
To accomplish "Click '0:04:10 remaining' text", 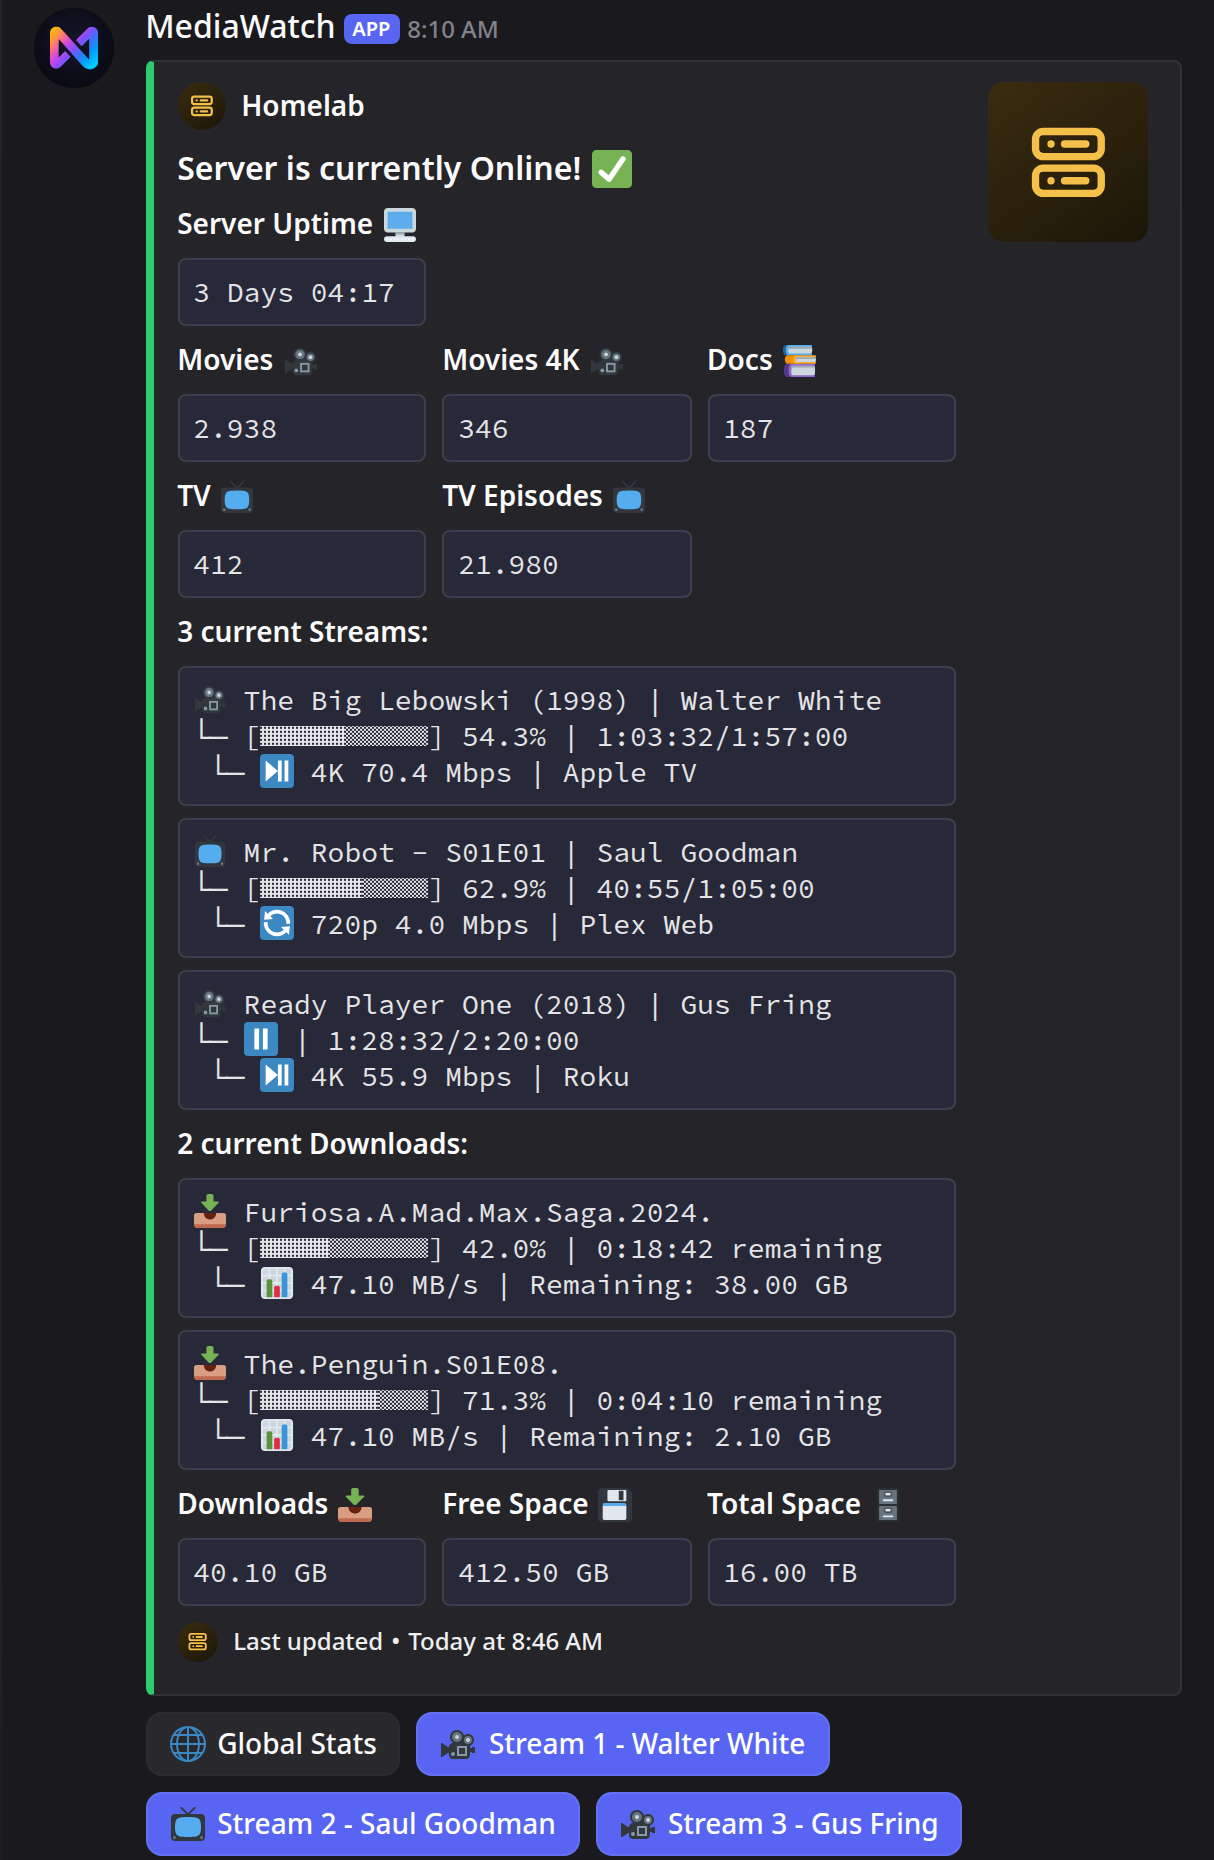I will coord(739,1401).
